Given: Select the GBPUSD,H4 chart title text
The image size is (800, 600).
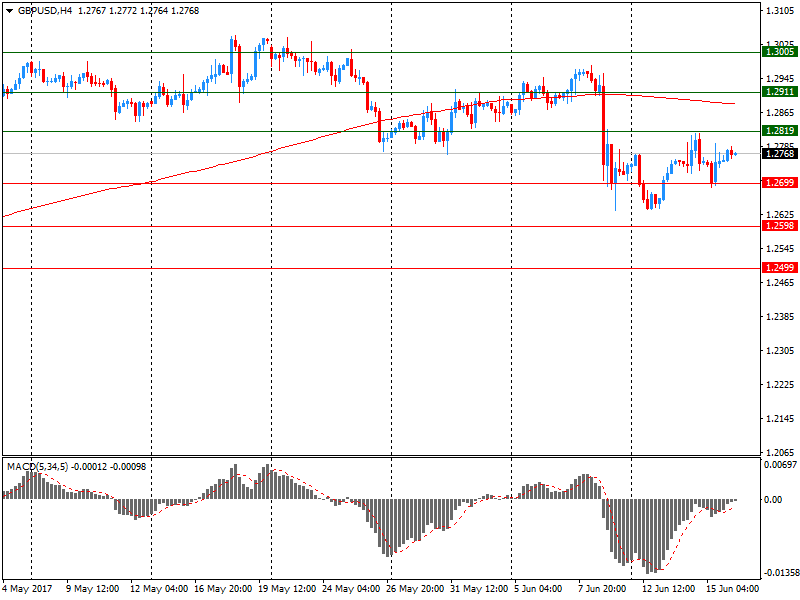Looking at the screenshot, I should pos(45,11).
